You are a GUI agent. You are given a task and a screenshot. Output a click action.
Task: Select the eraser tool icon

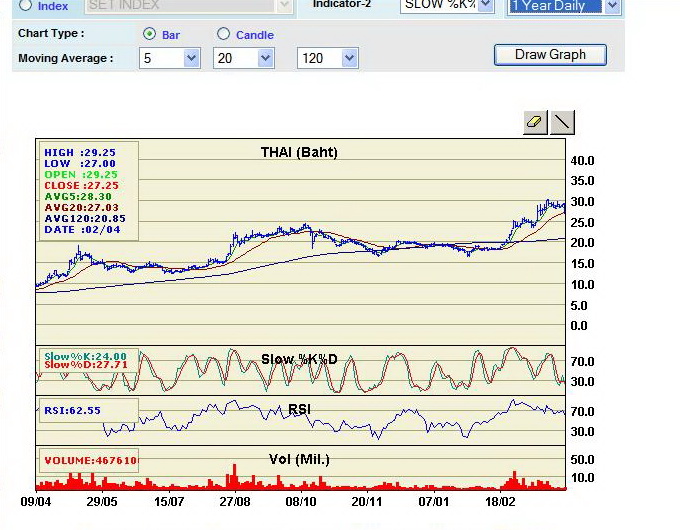coord(536,122)
